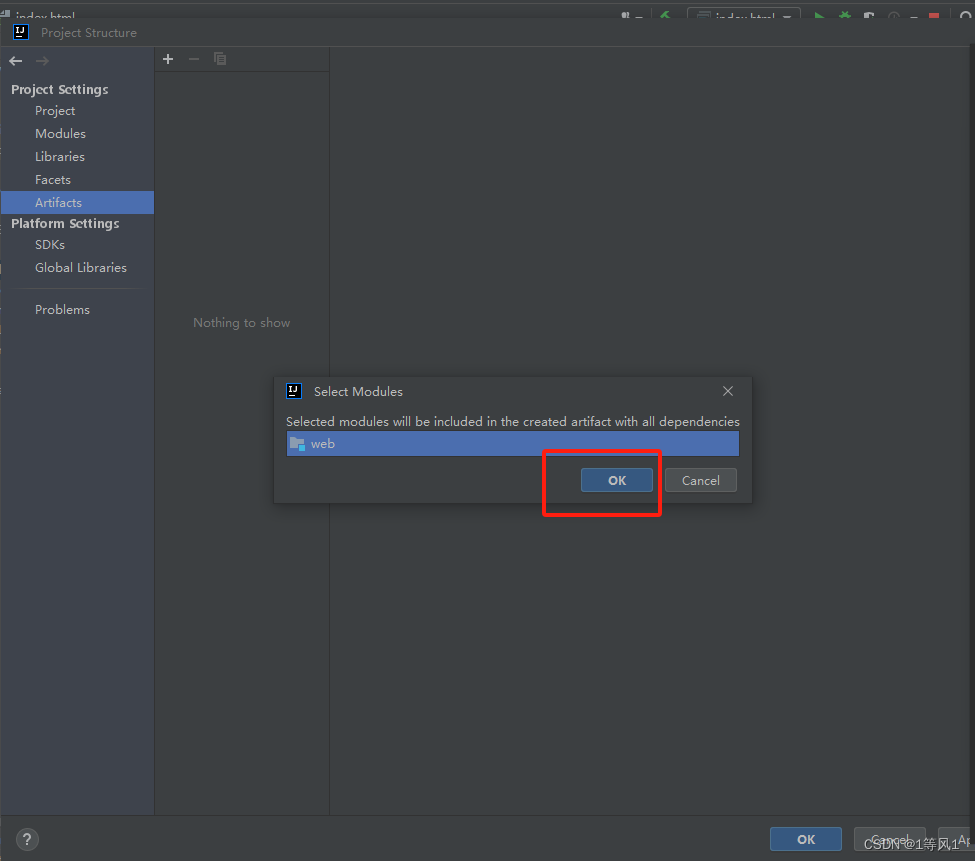Open the SDKs platform settings
The image size is (975, 861).
pos(77,245)
